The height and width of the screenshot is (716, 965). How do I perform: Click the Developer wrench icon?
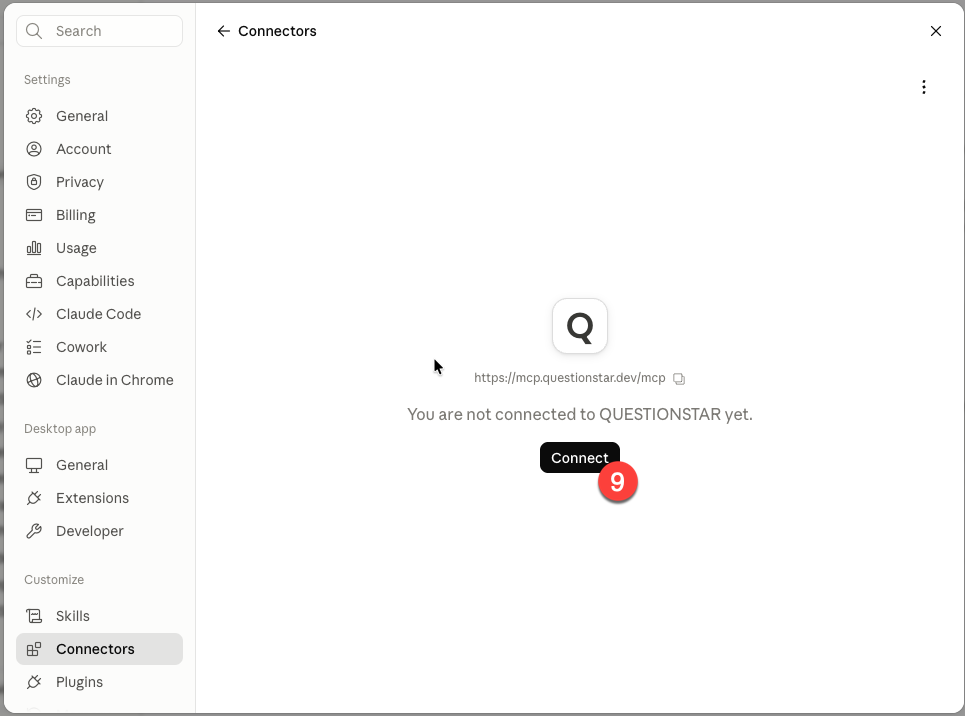[34, 531]
